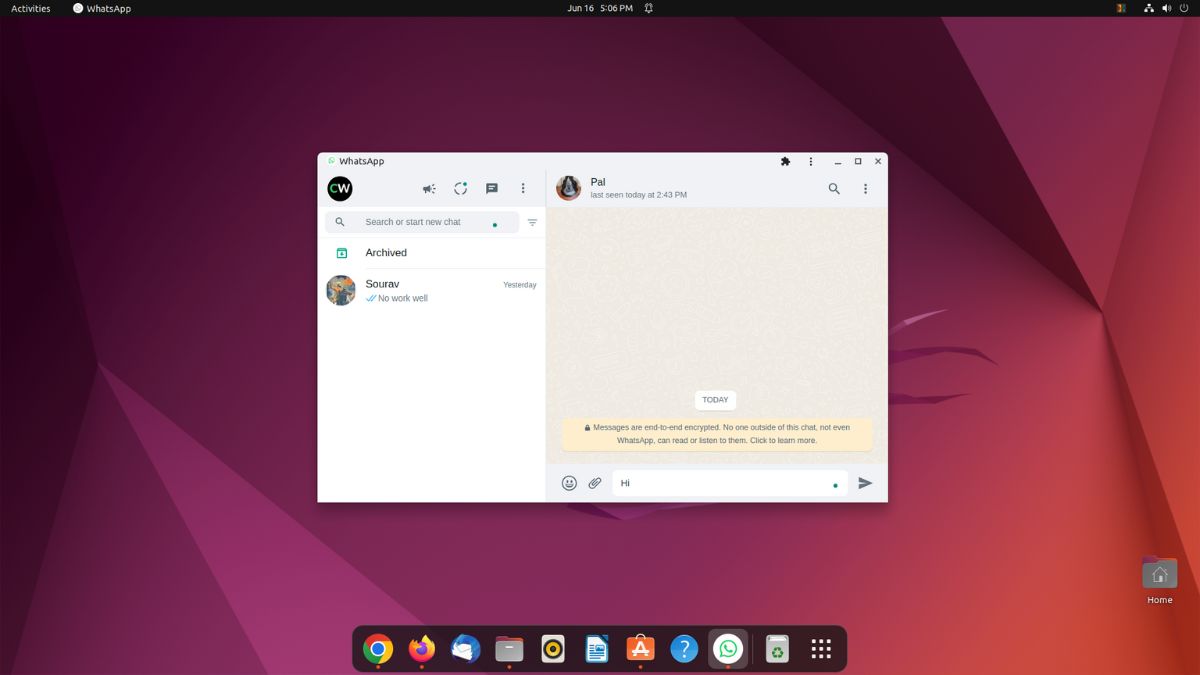1200x675 pixels.
Task: Search within the chat with Pal
Action: (x=834, y=188)
